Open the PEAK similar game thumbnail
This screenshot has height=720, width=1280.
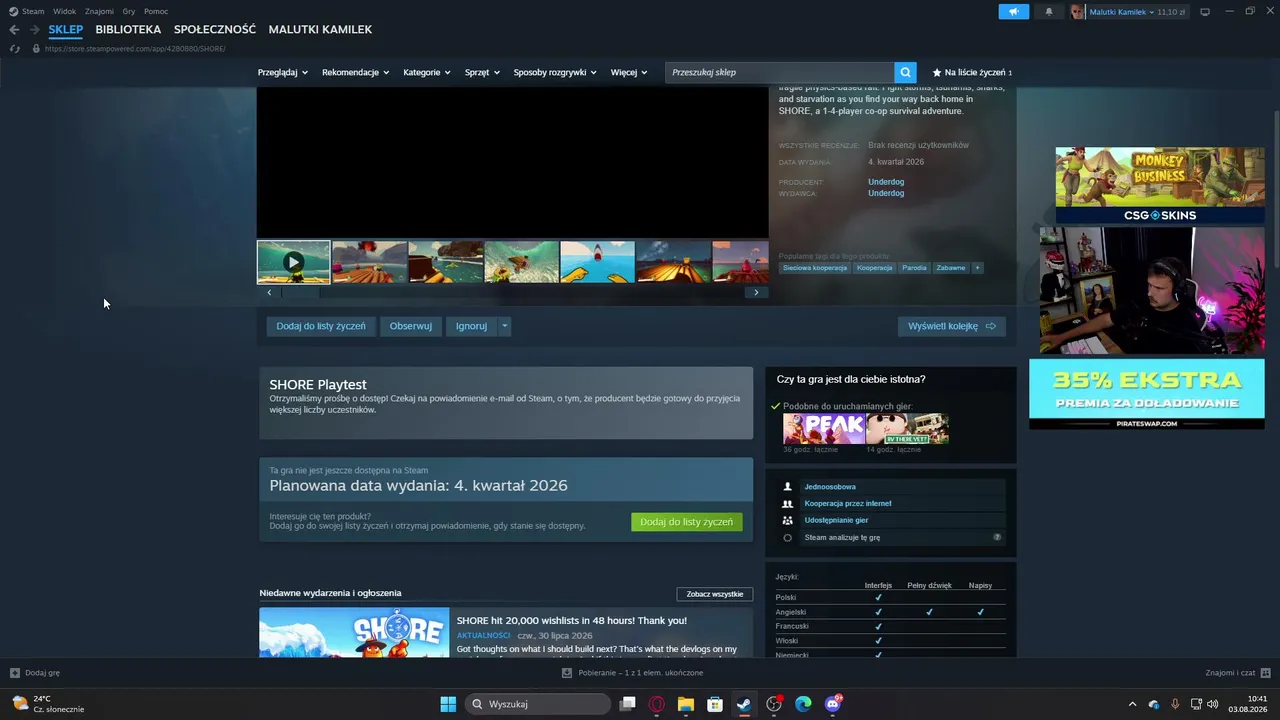[x=824, y=429]
